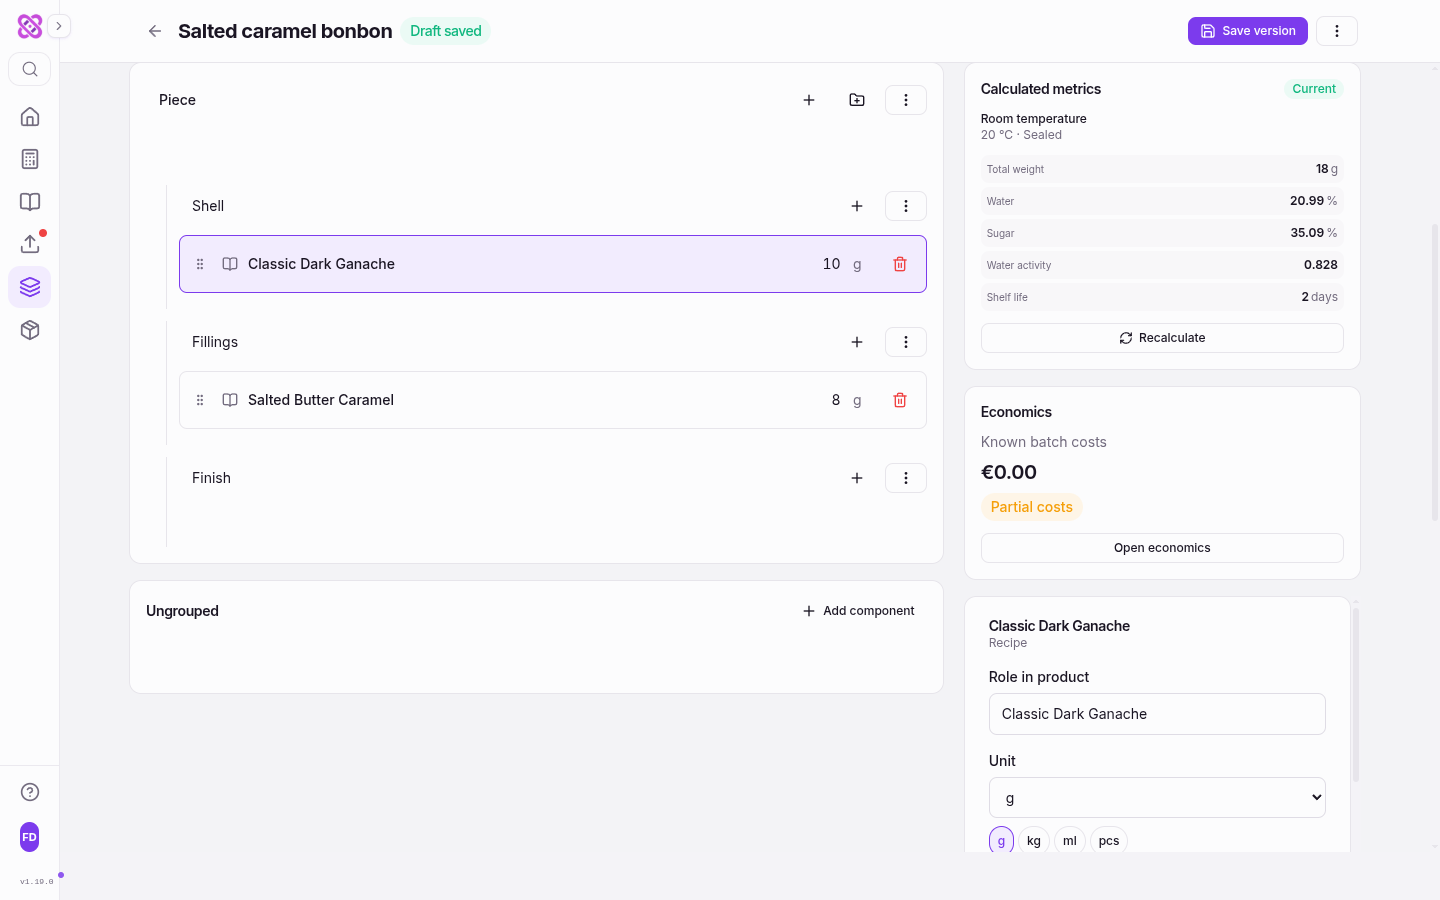Open the FD user avatar menu
This screenshot has width=1440, height=900.
tap(30, 837)
